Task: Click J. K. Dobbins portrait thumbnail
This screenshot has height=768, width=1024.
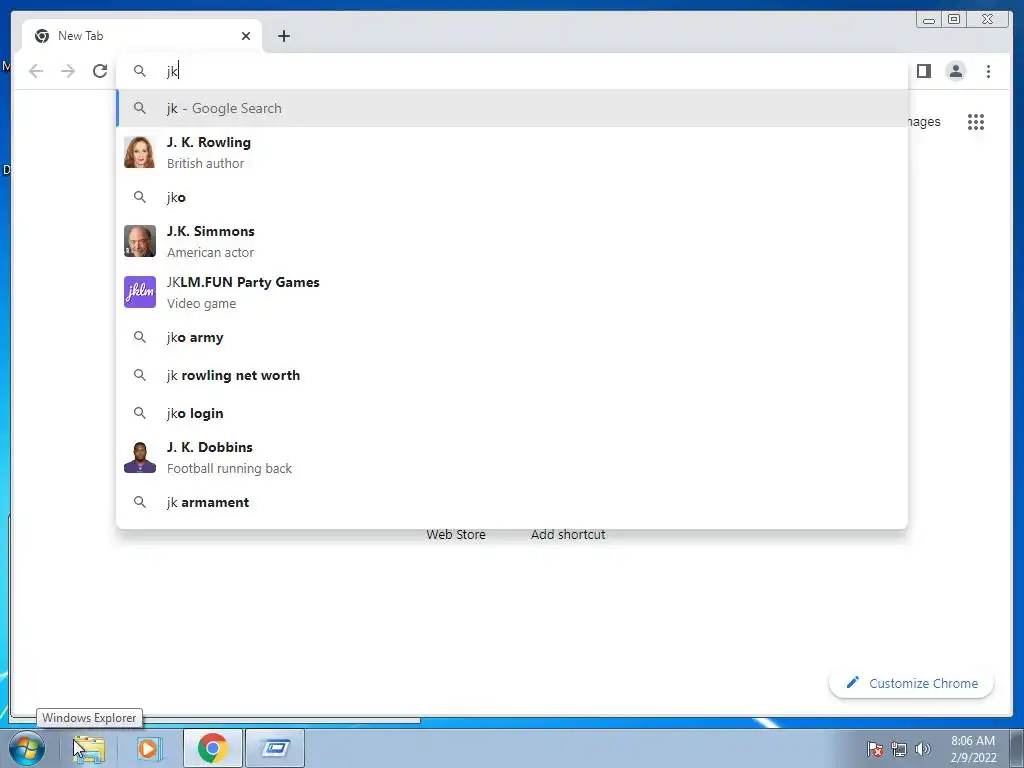Action: pos(140,457)
